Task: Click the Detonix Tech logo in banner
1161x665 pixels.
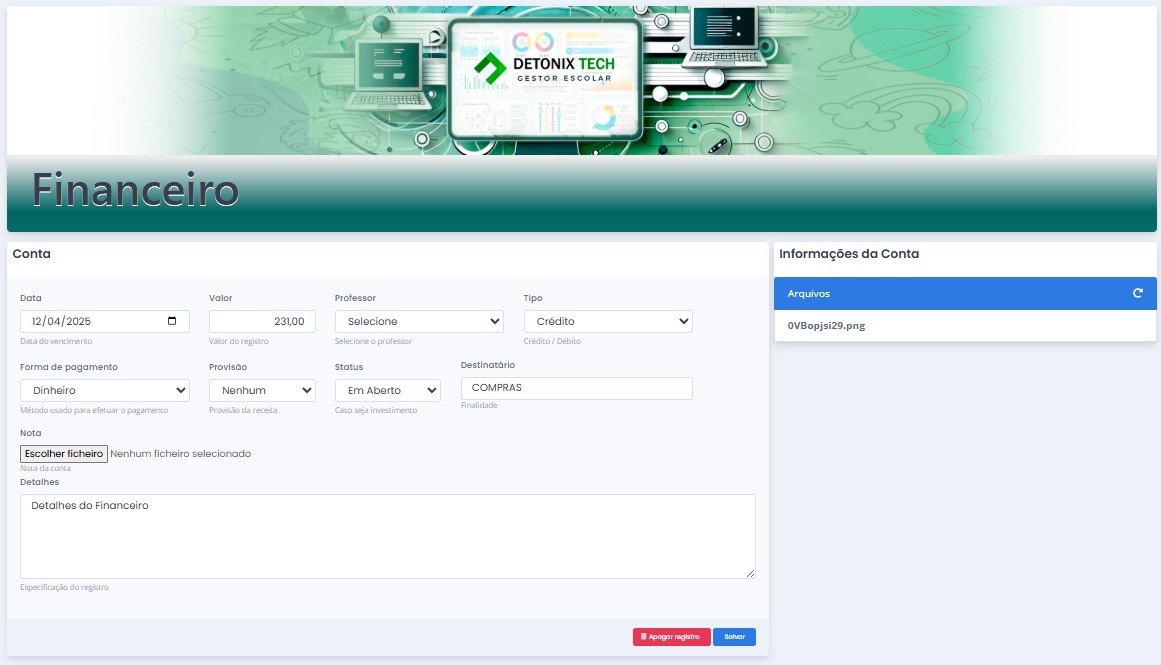Action: 544,67
